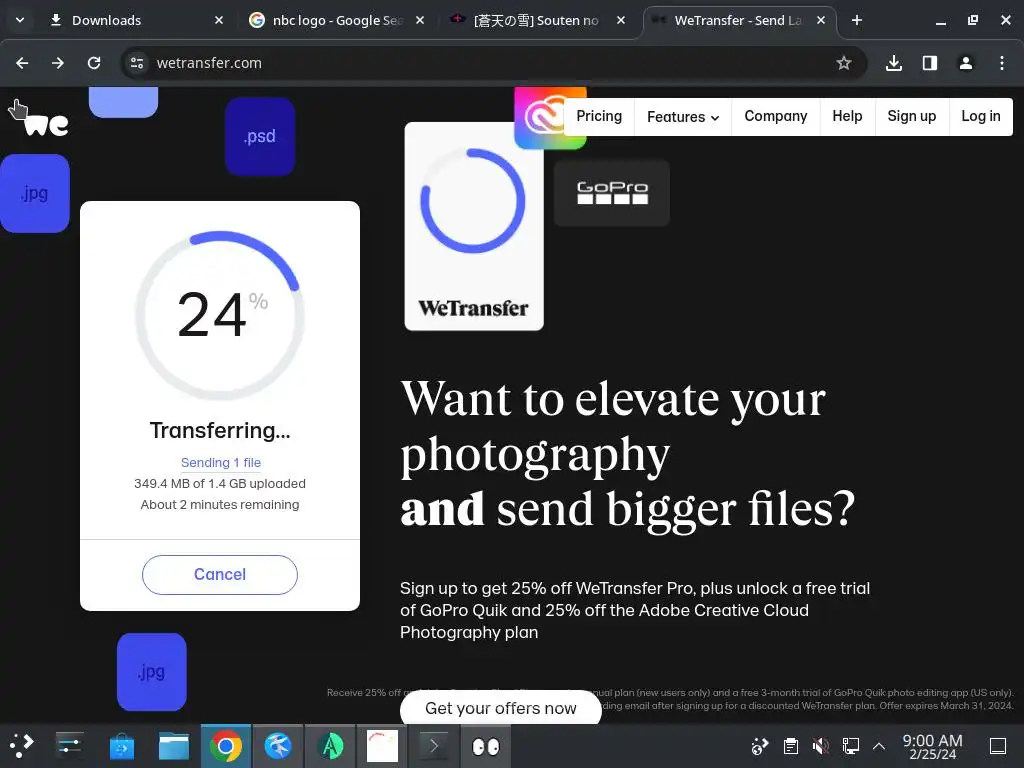Open the Discover software store icon
The height and width of the screenshot is (768, 1024).
pyautogui.click(x=121, y=746)
